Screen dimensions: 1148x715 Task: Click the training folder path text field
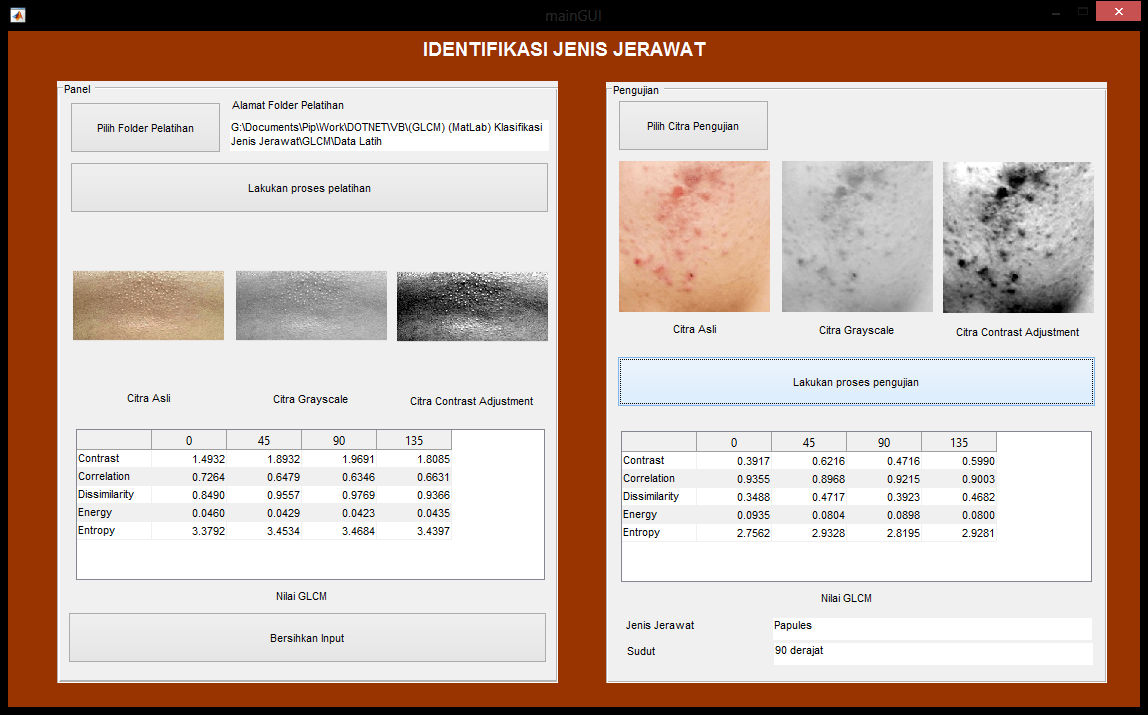pyautogui.click(x=388, y=135)
